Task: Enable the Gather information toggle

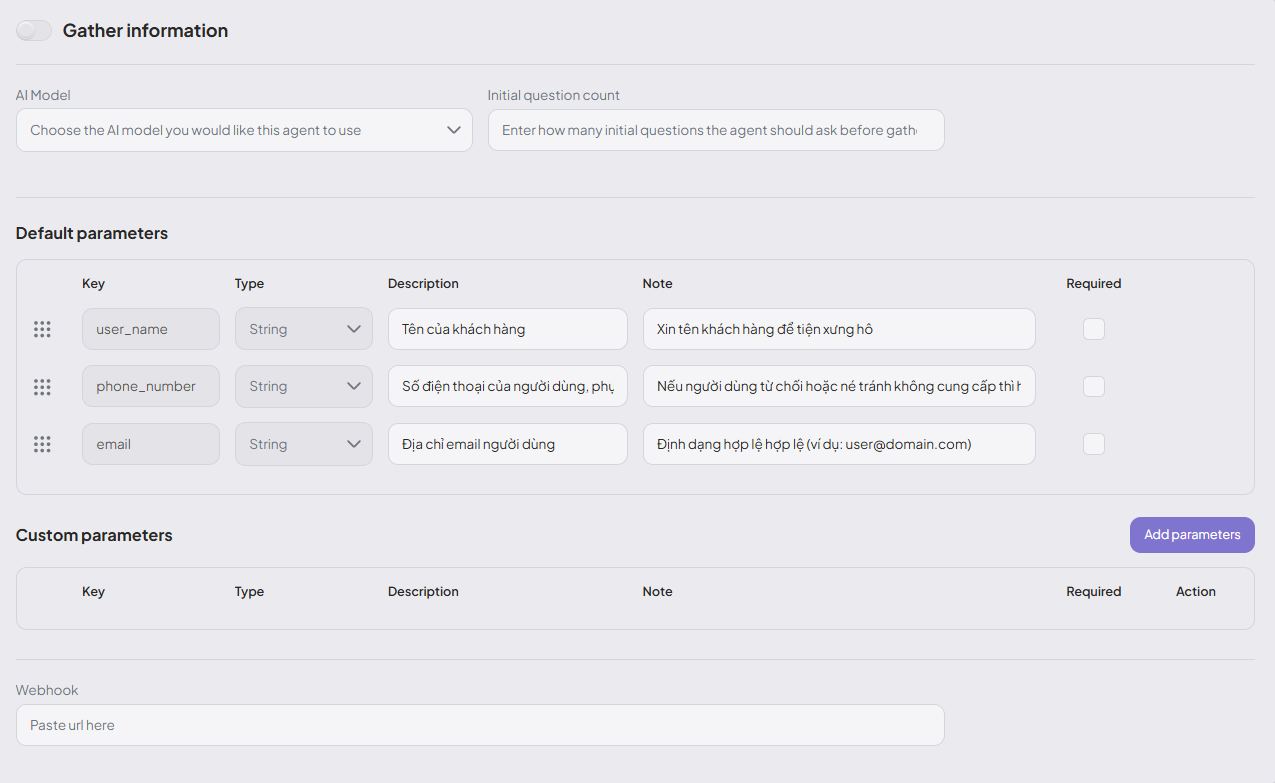Action: pos(34,31)
